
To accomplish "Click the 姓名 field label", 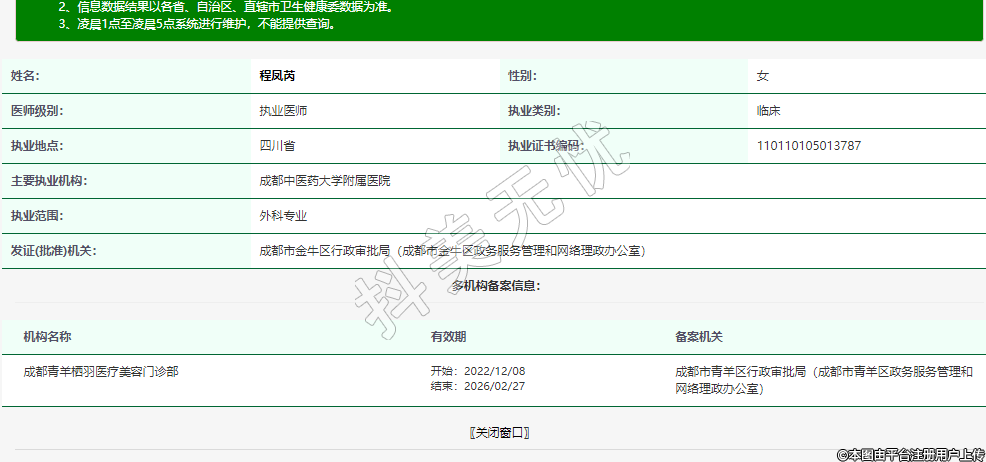I will (x=25, y=76).
